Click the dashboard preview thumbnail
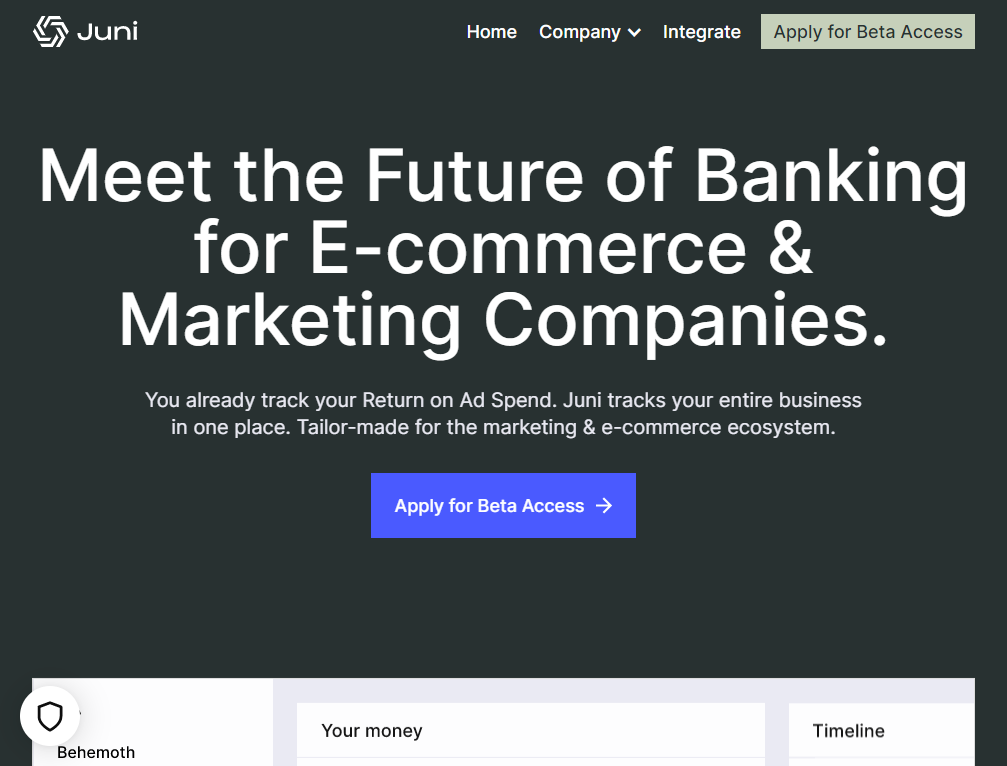The height and width of the screenshot is (766, 1007). [x=503, y=722]
